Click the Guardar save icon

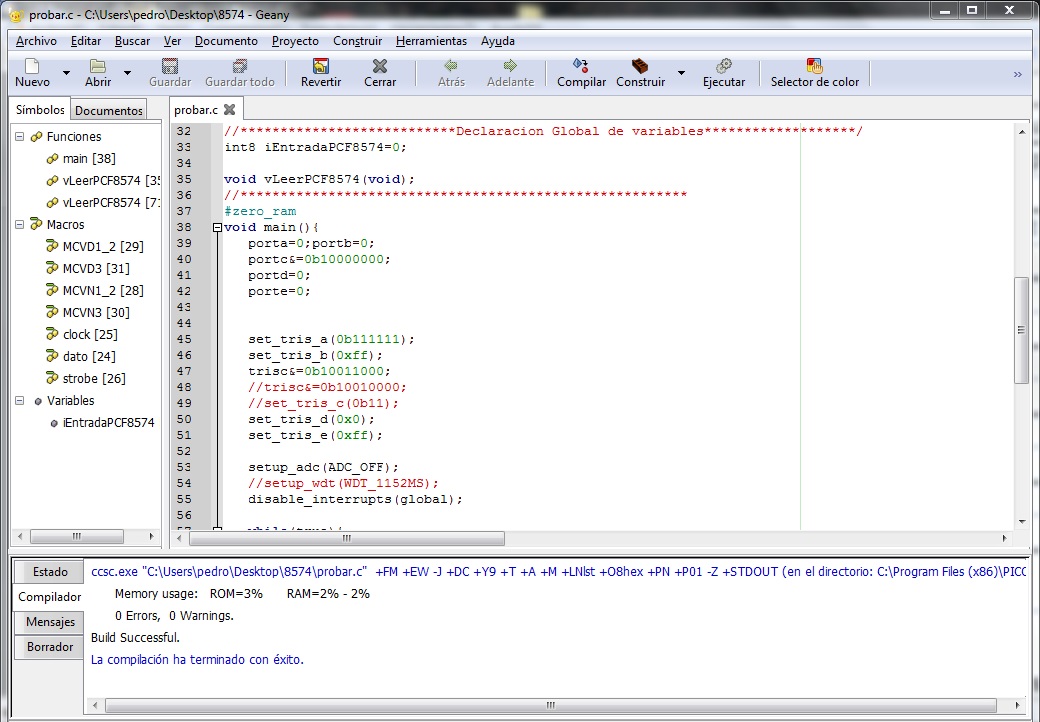(x=170, y=66)
